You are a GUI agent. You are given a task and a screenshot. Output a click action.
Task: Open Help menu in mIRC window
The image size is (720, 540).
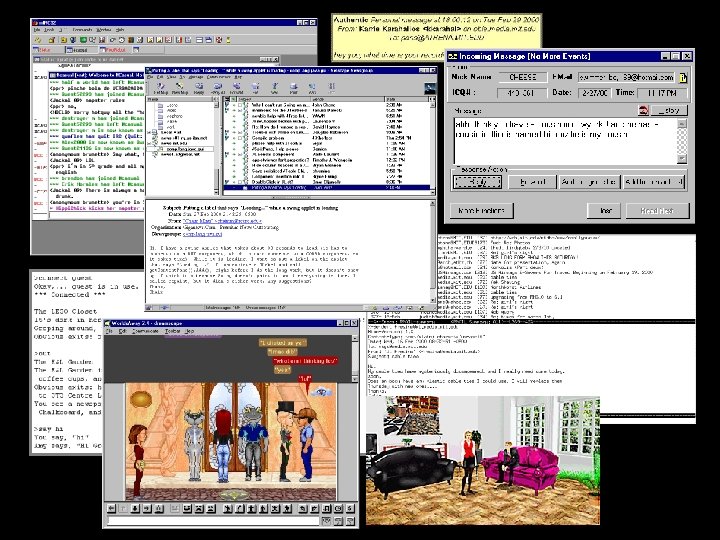click(x=120, y=30)
